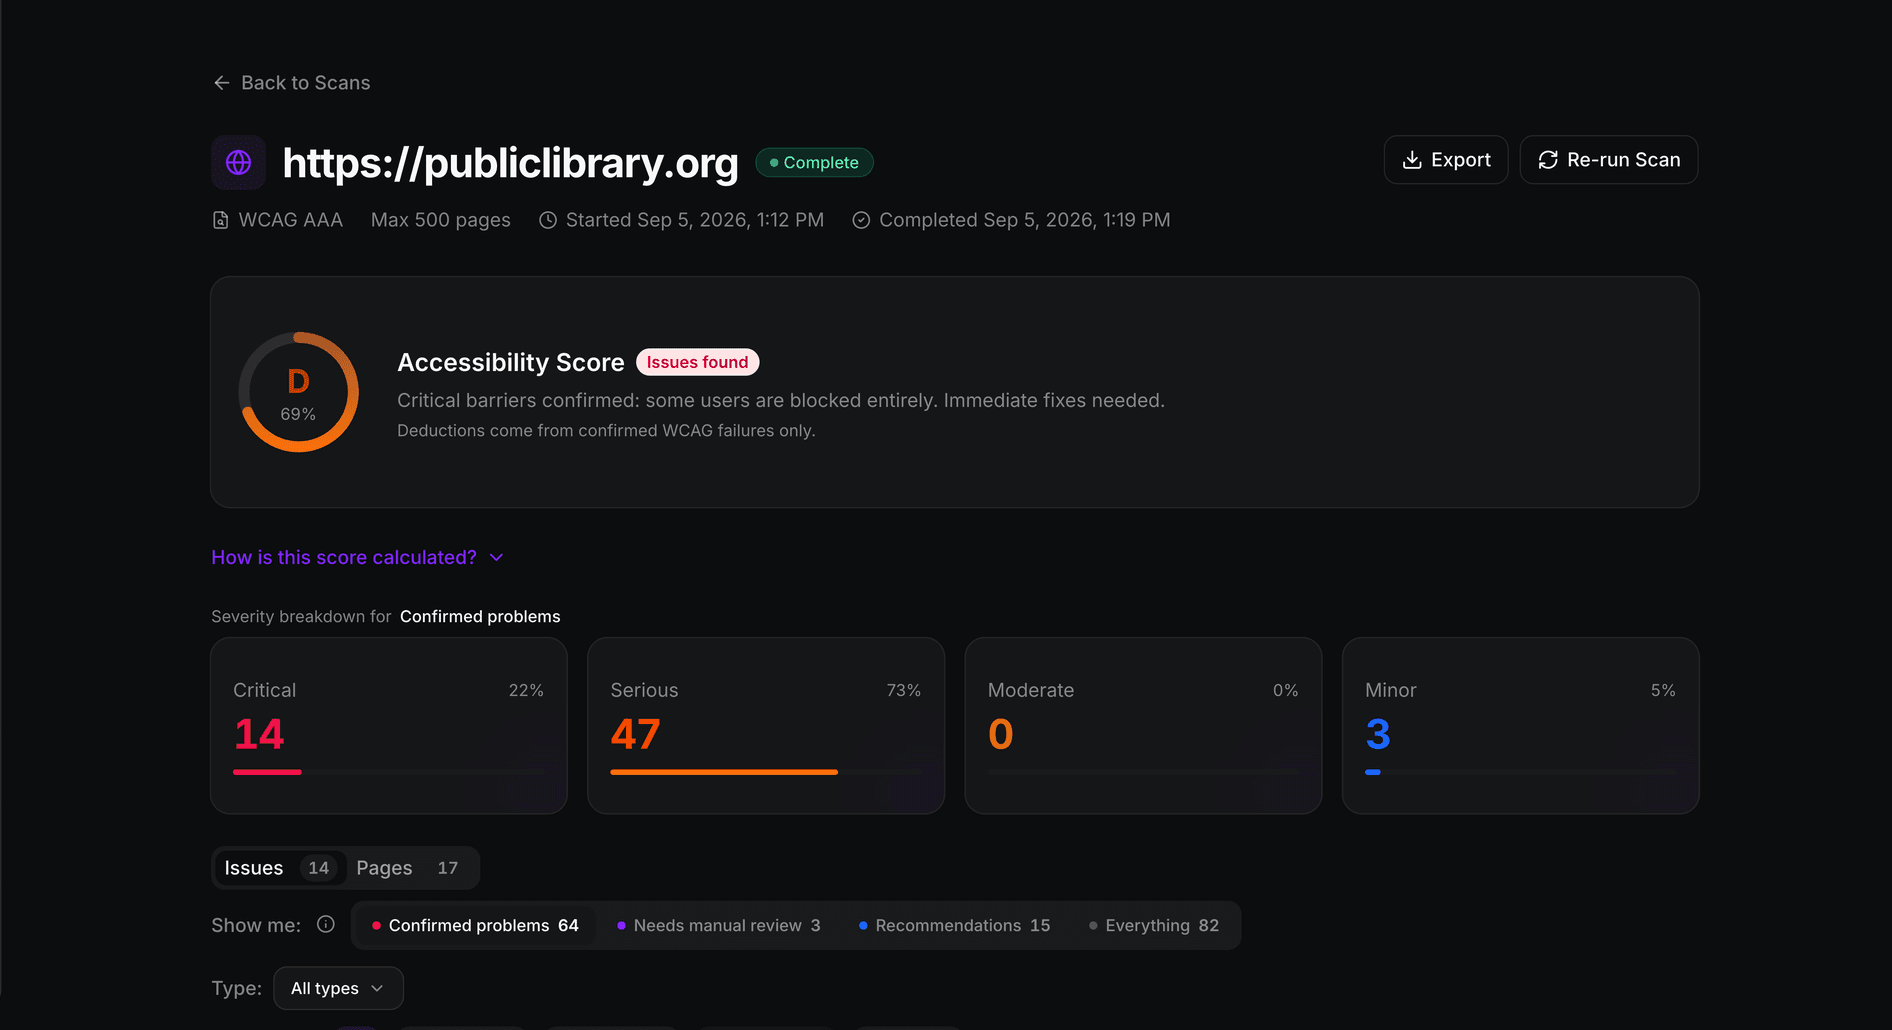Click the WCAG AAA label
Image resolution: width=1892 pixels, height=1030 pixels.
pos(291,220)
